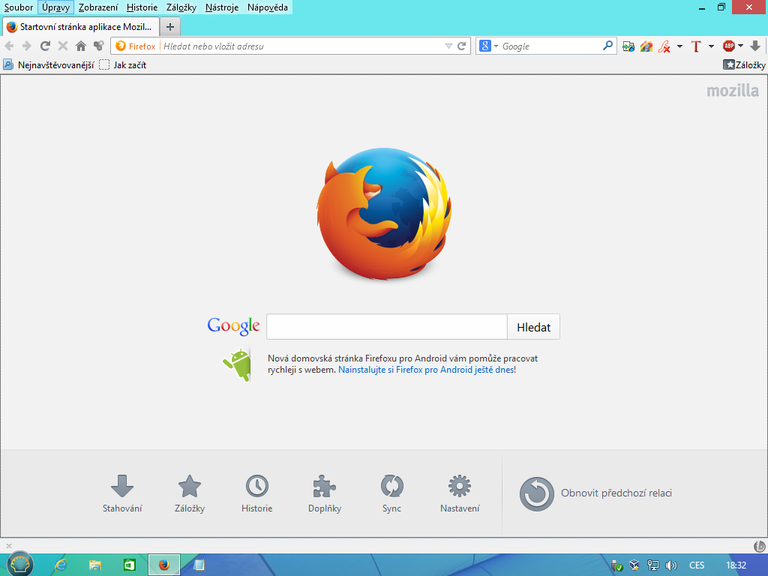Click the volume speaker tray icon
Viewport: 768px width, 576px height.
[671, 566]
